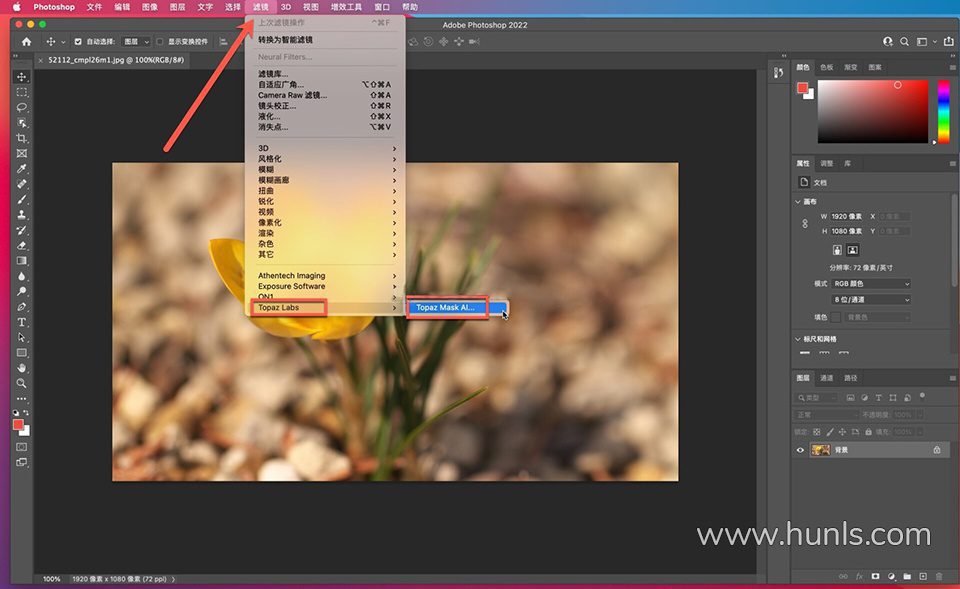Toggle the 自动选择 checkbox
960x589 pixels.
pos(78,42)
